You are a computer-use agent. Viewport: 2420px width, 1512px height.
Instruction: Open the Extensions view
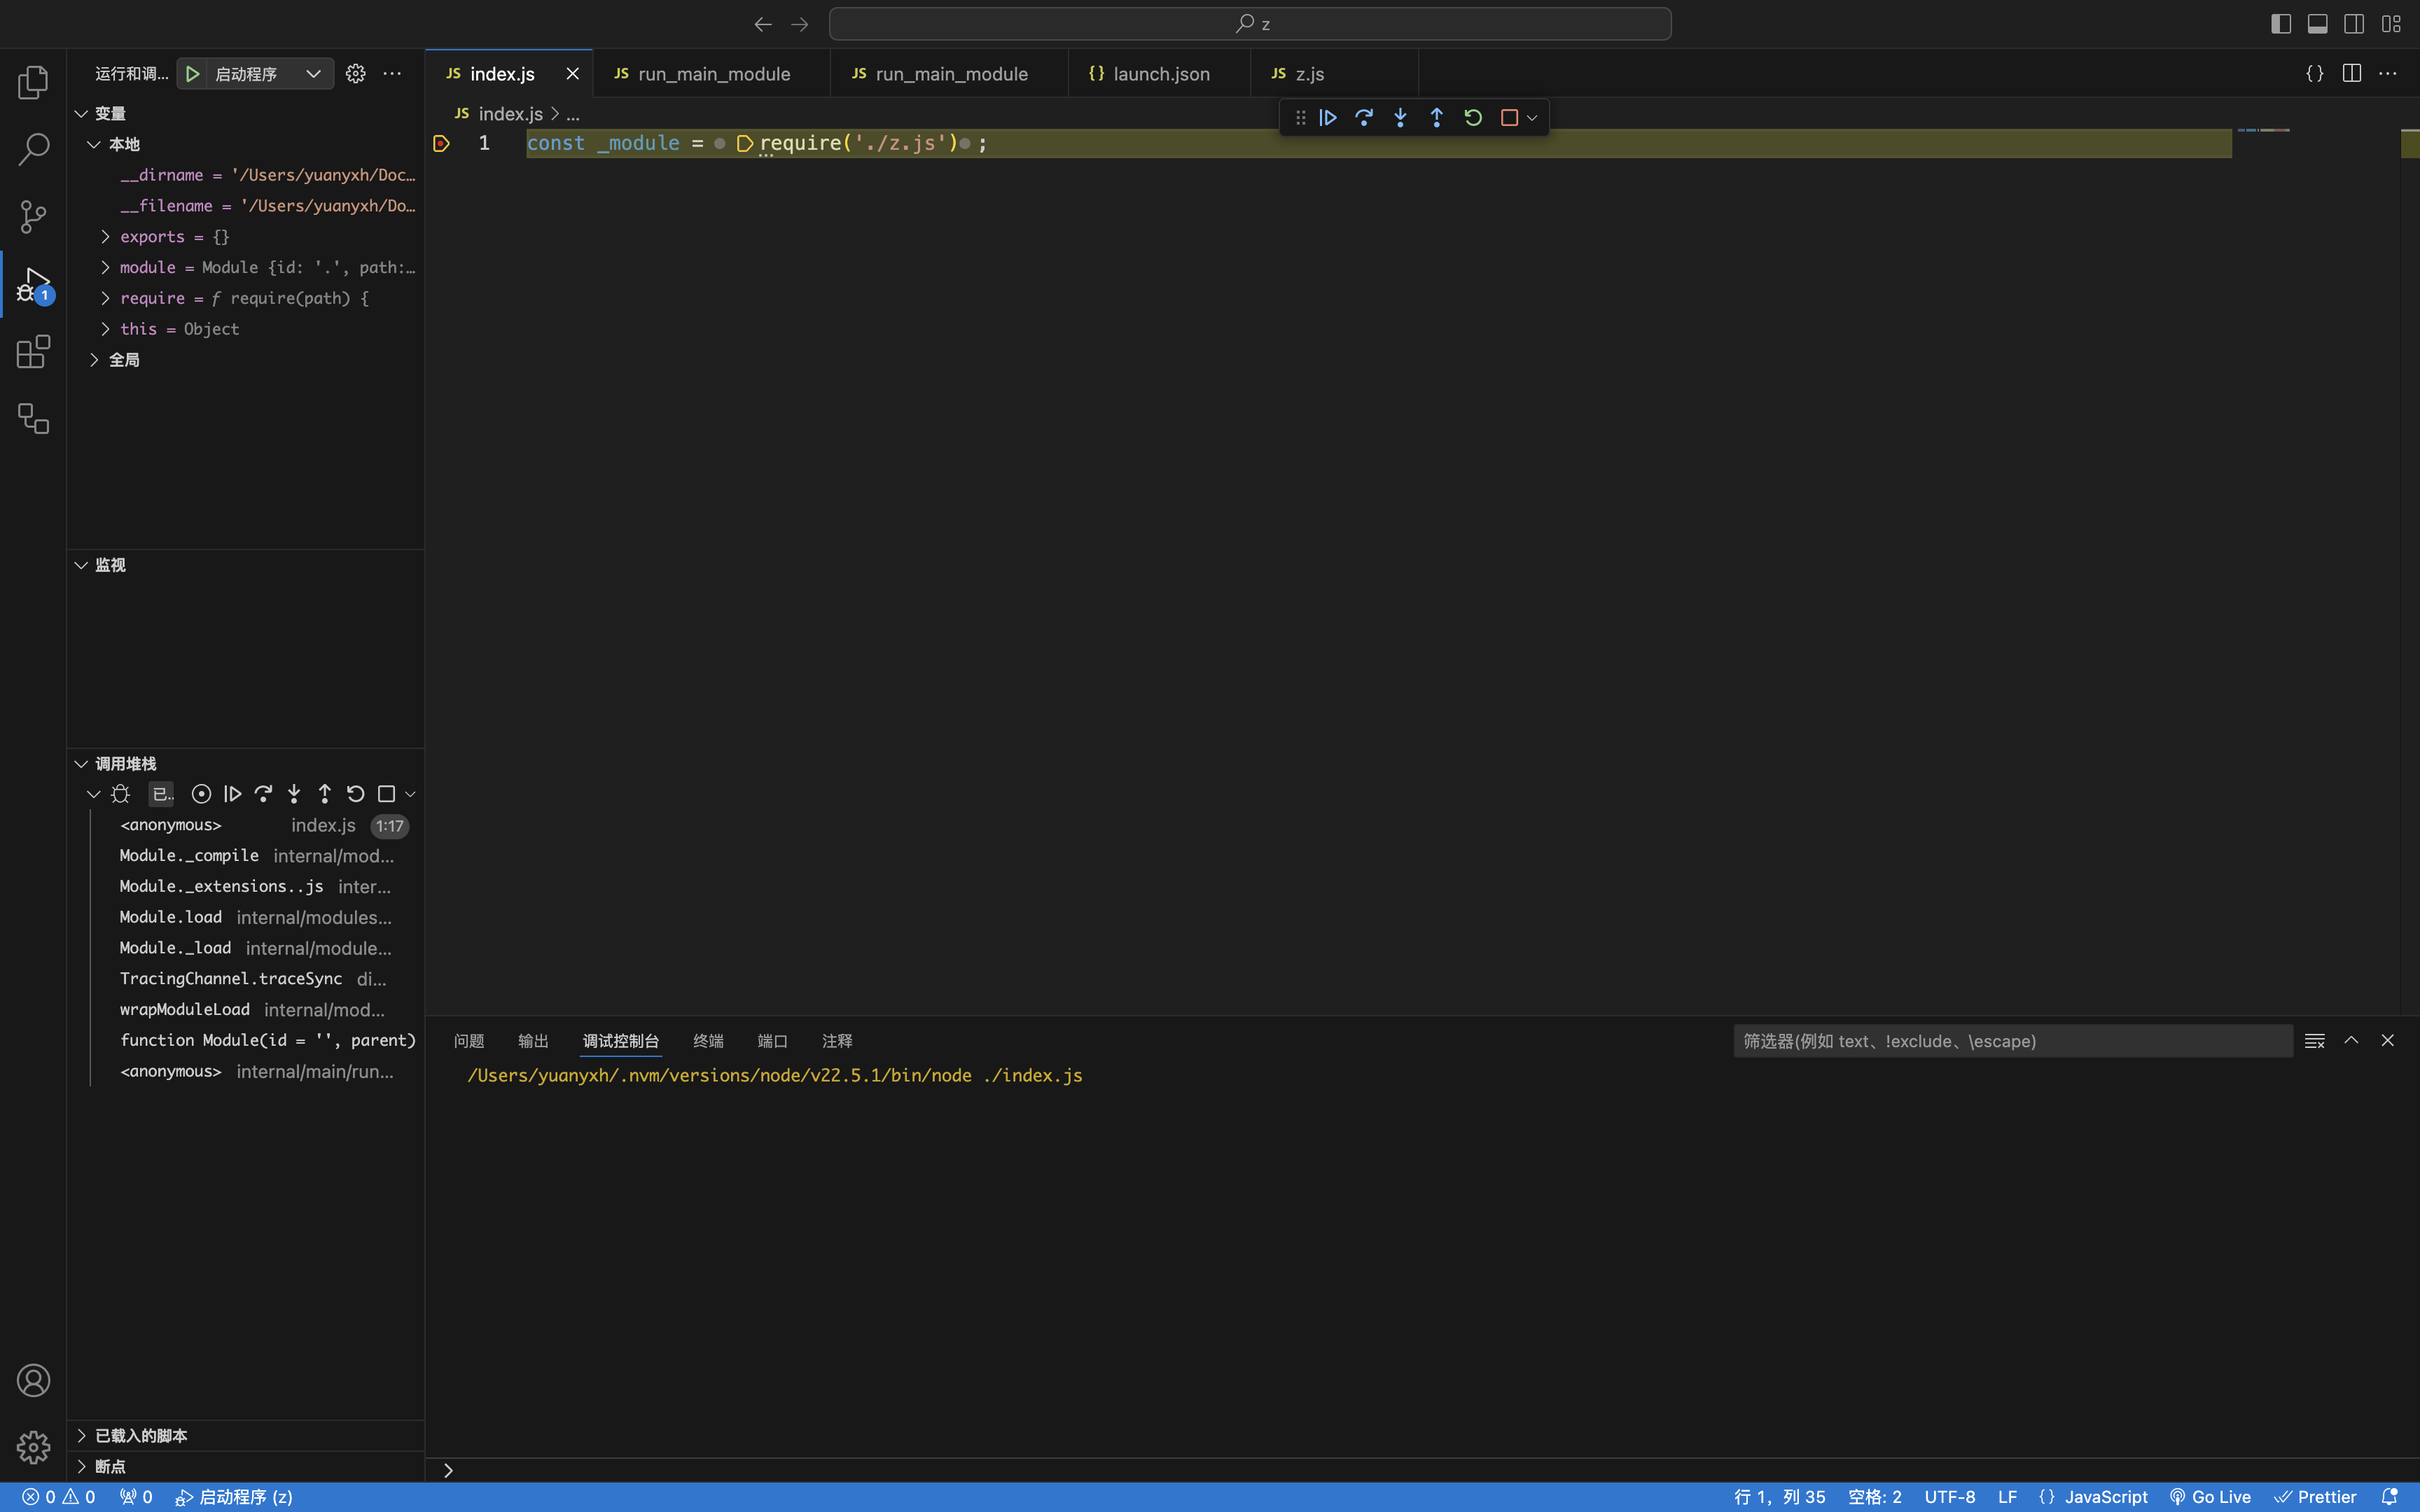[33, 351]
